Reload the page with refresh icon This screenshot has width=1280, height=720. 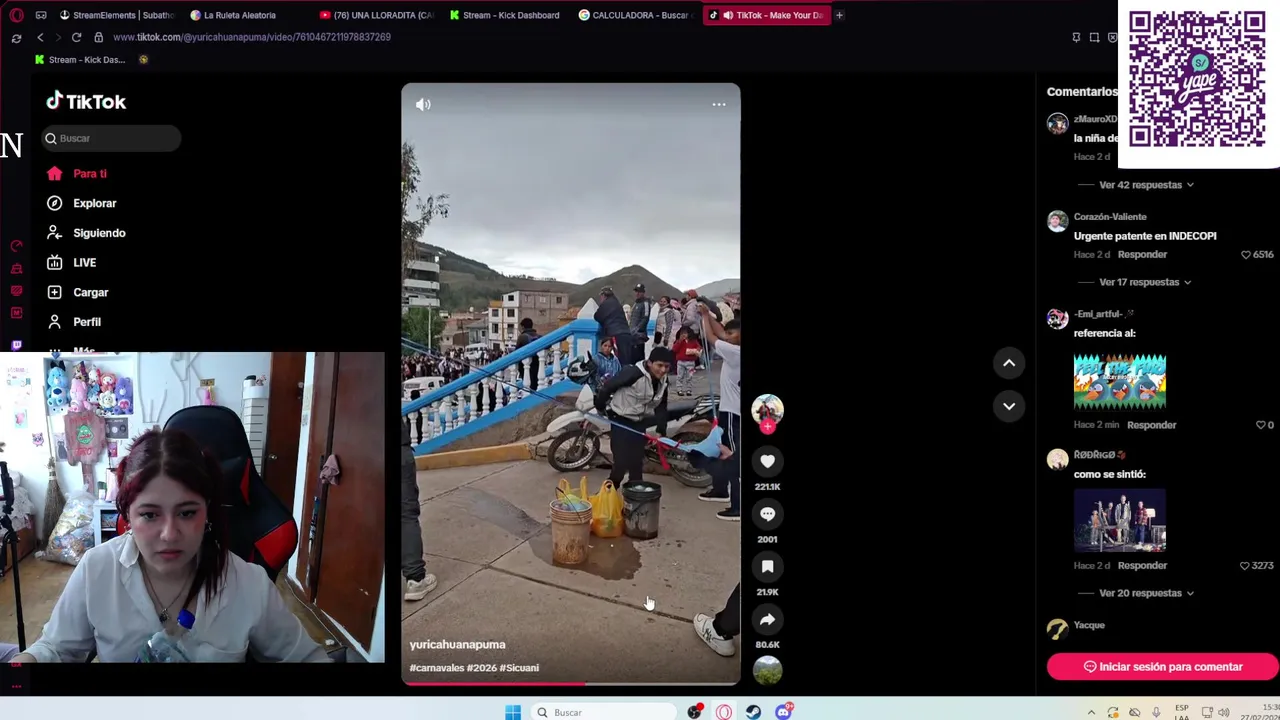[x=76, y=37]
